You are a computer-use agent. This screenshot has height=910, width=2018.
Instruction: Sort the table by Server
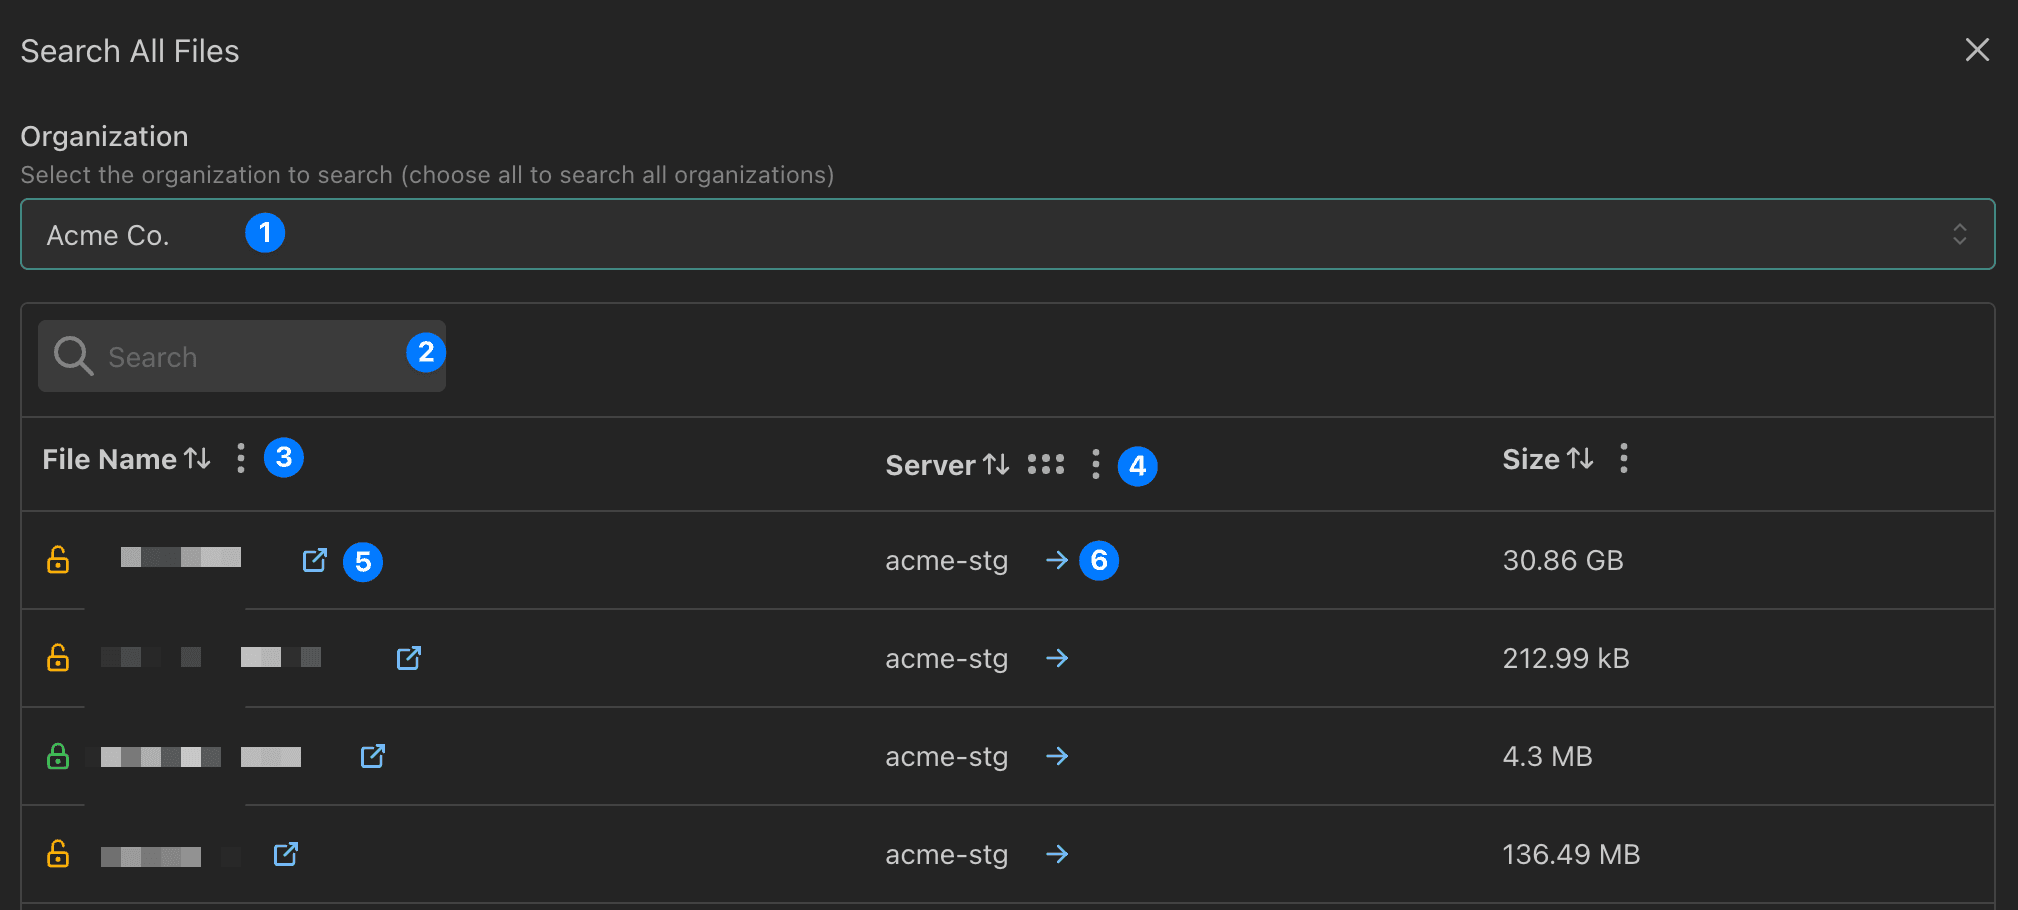[x=995, y=465]
